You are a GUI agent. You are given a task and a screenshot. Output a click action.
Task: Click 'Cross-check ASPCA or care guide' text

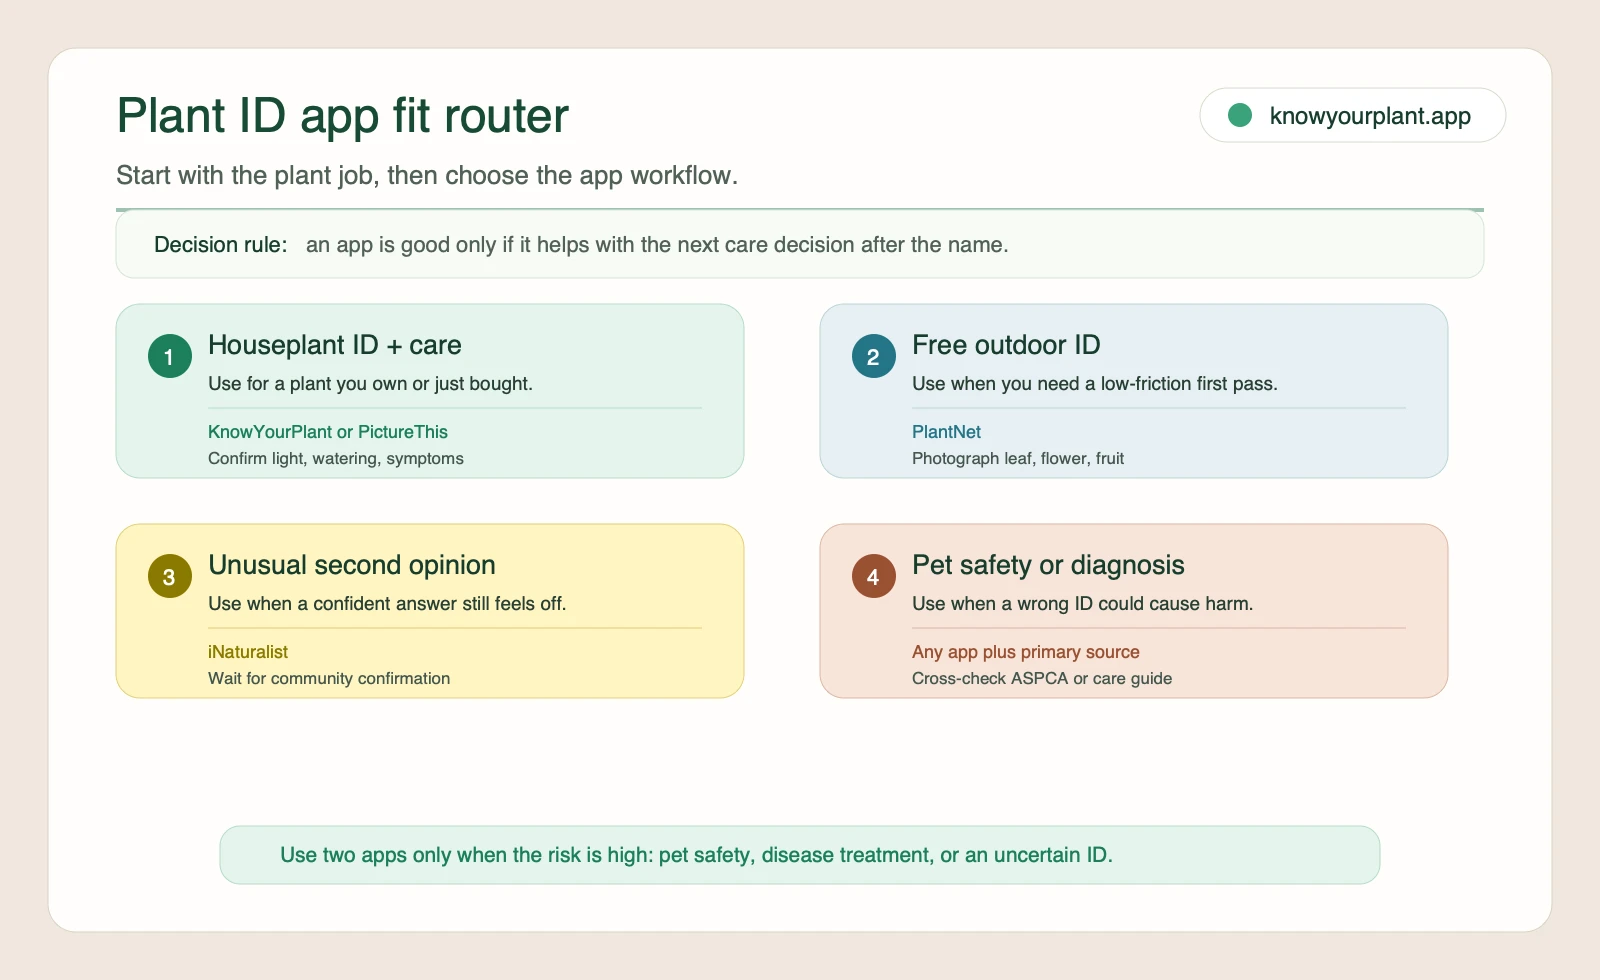point(1042,679)
